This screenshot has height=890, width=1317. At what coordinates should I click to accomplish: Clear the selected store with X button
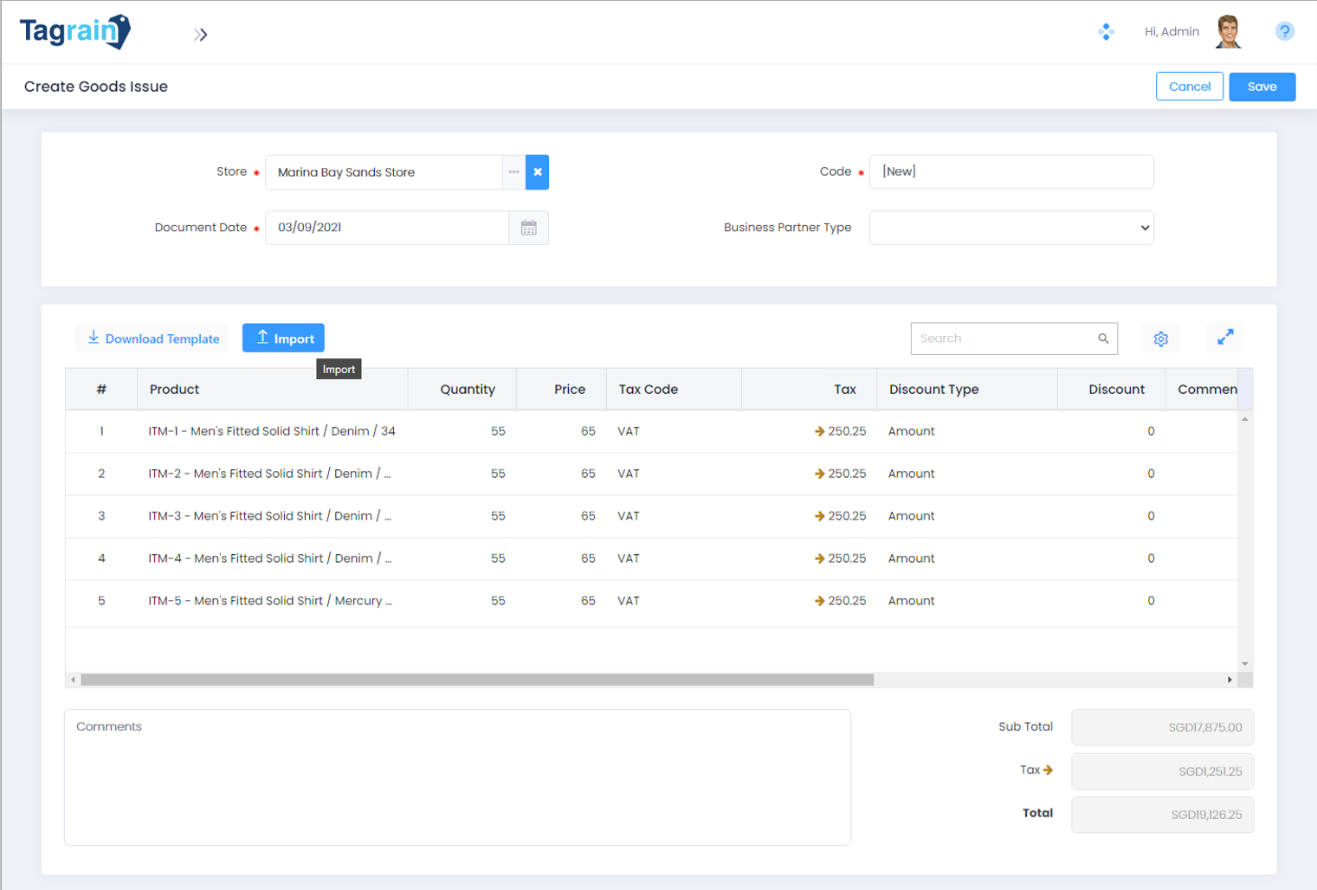pos(537,172)
